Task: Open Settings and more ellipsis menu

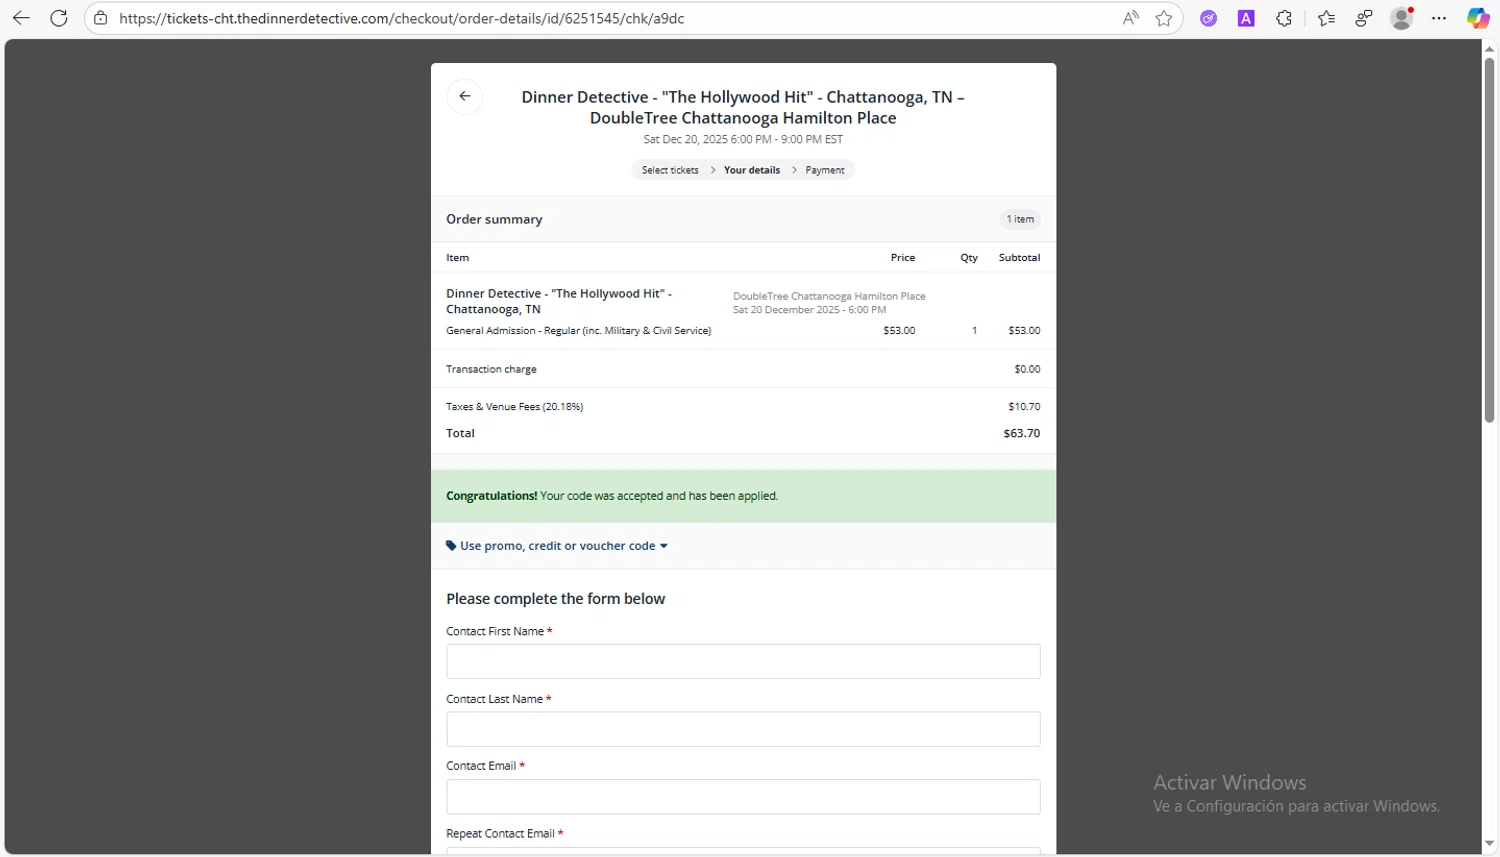Action: coord(1439,18)
